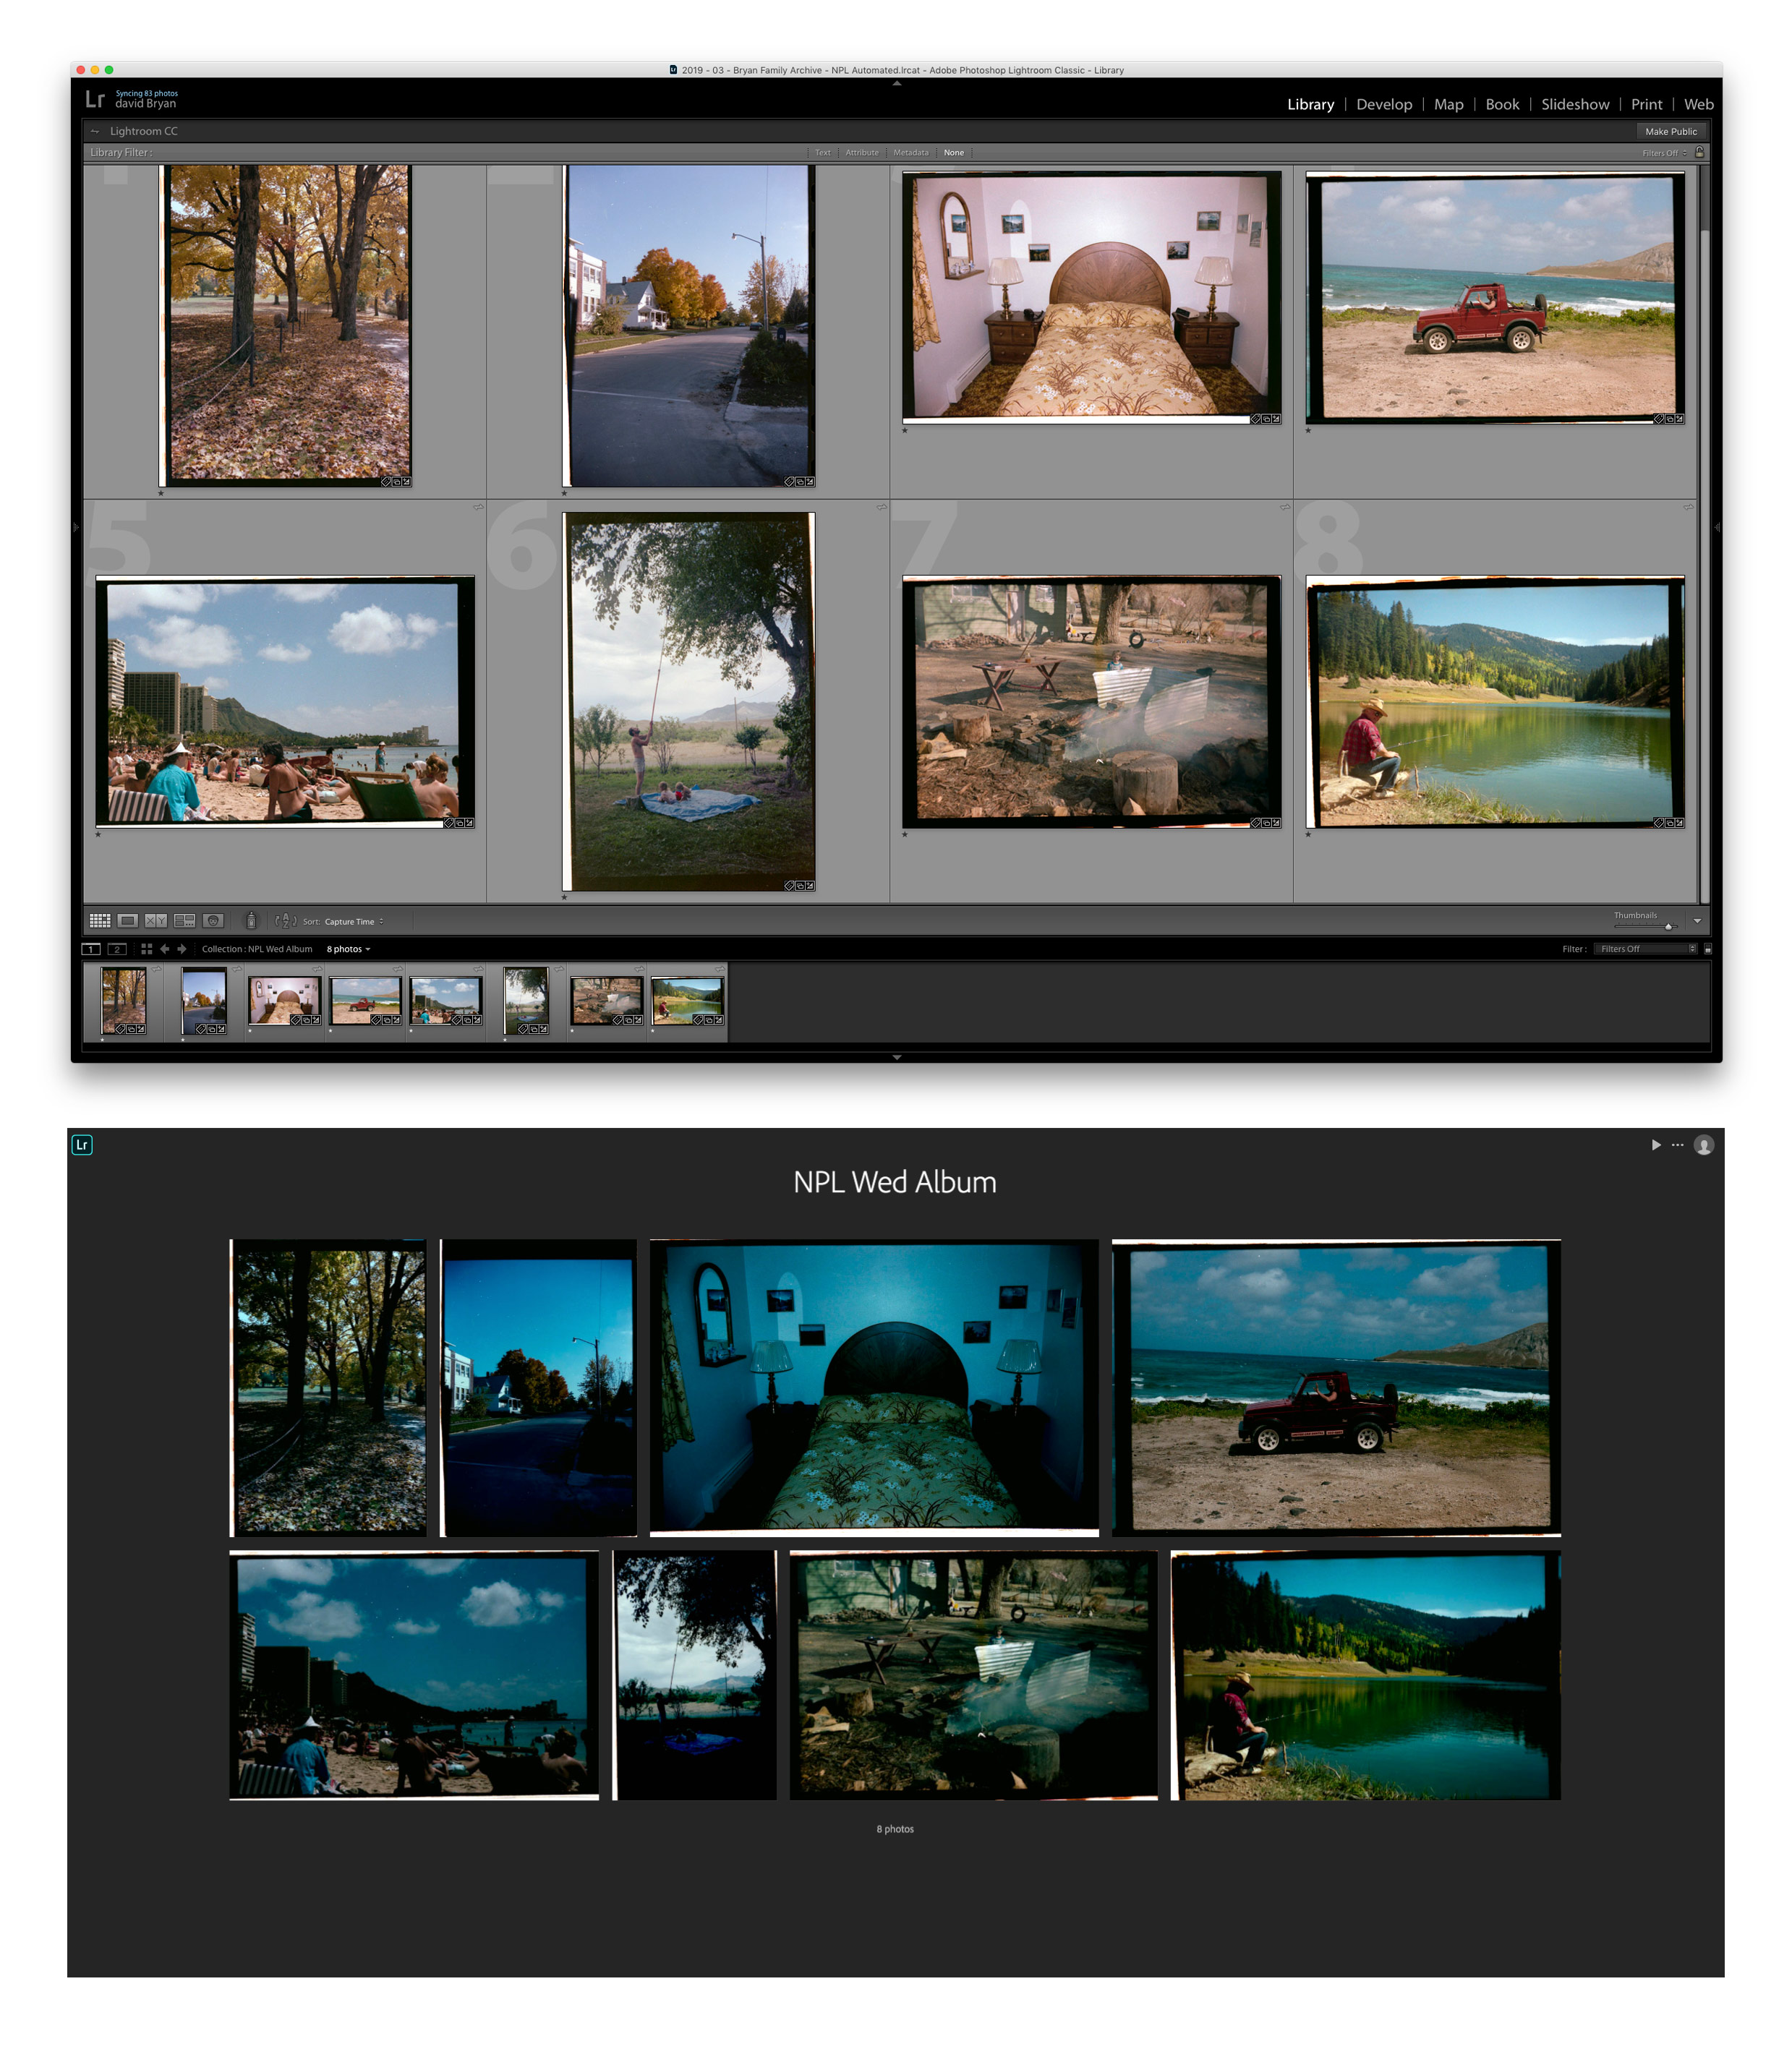The width and height of the screenshot is (1792, 2057).
Task: Open filmstrip Filters Off dropdown
Action: 1645,949
